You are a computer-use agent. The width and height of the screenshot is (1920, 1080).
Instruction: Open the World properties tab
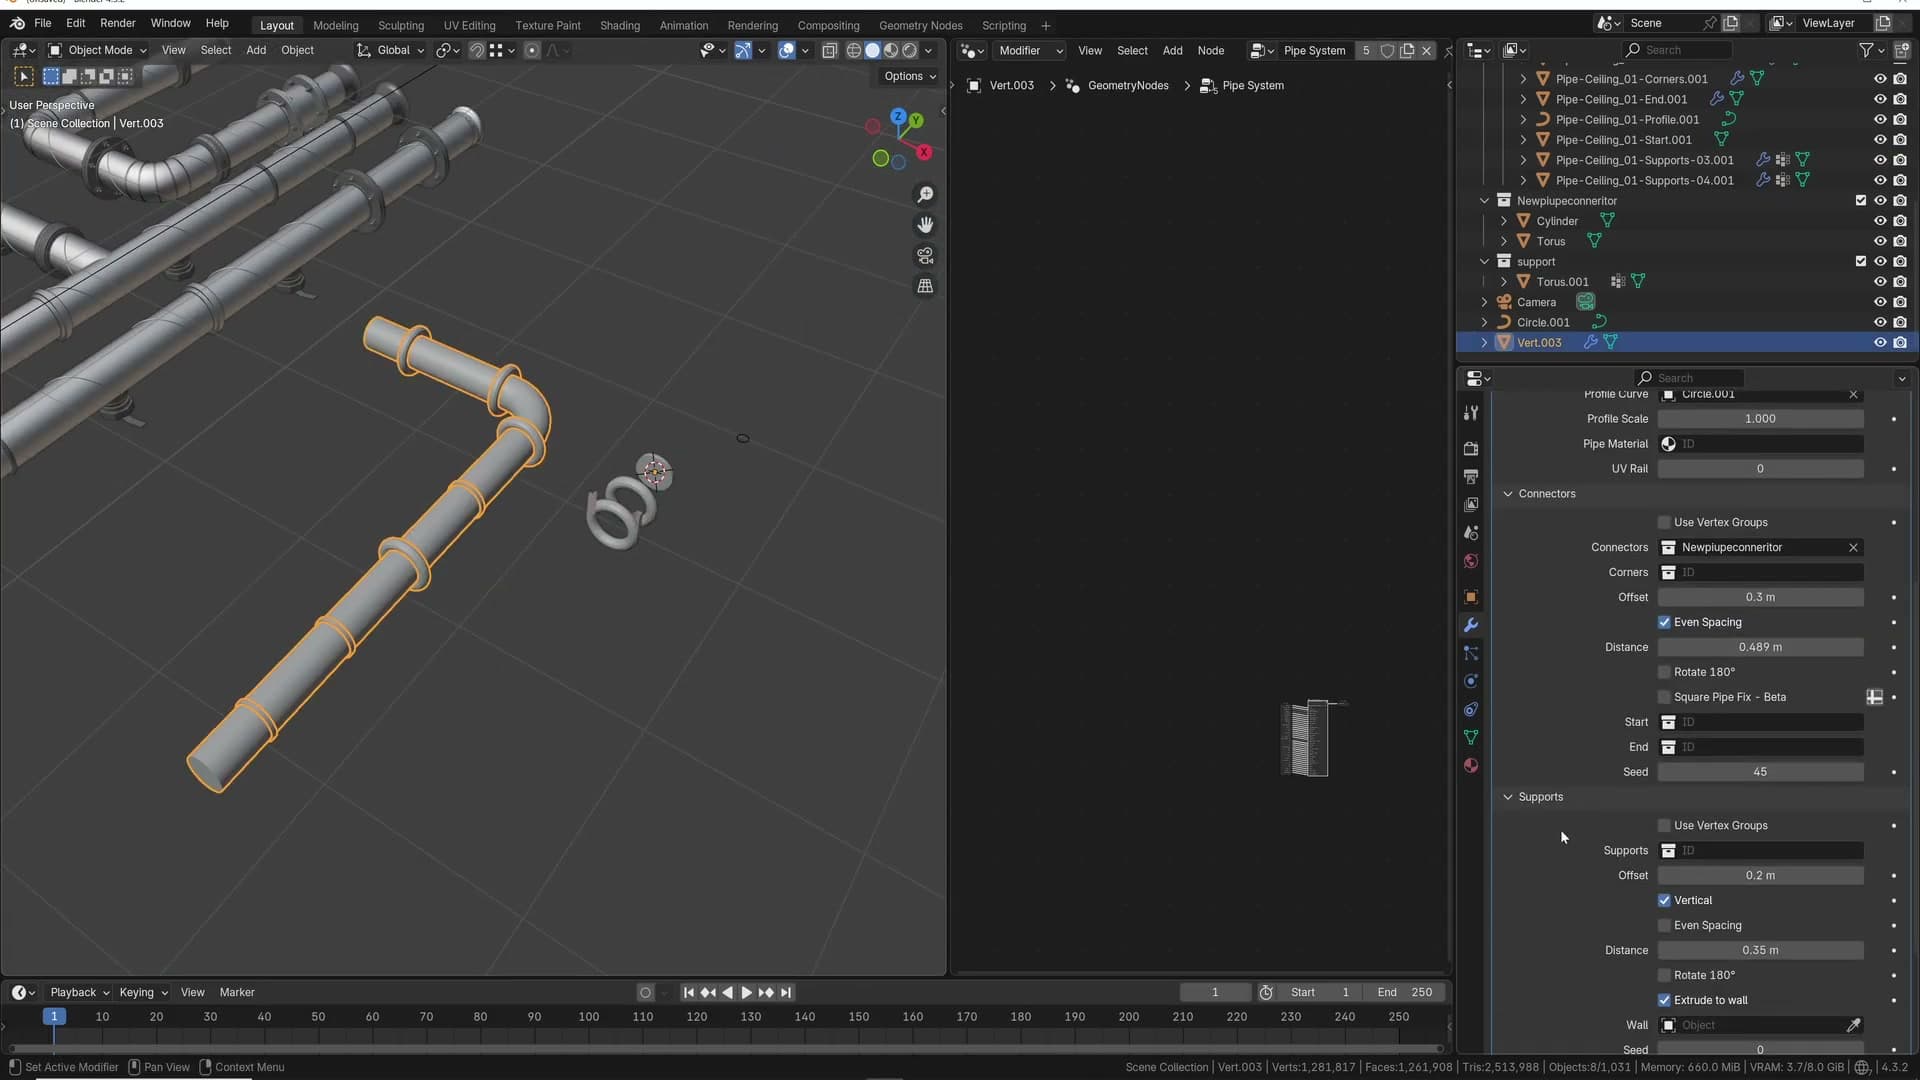click(1471, 561)
